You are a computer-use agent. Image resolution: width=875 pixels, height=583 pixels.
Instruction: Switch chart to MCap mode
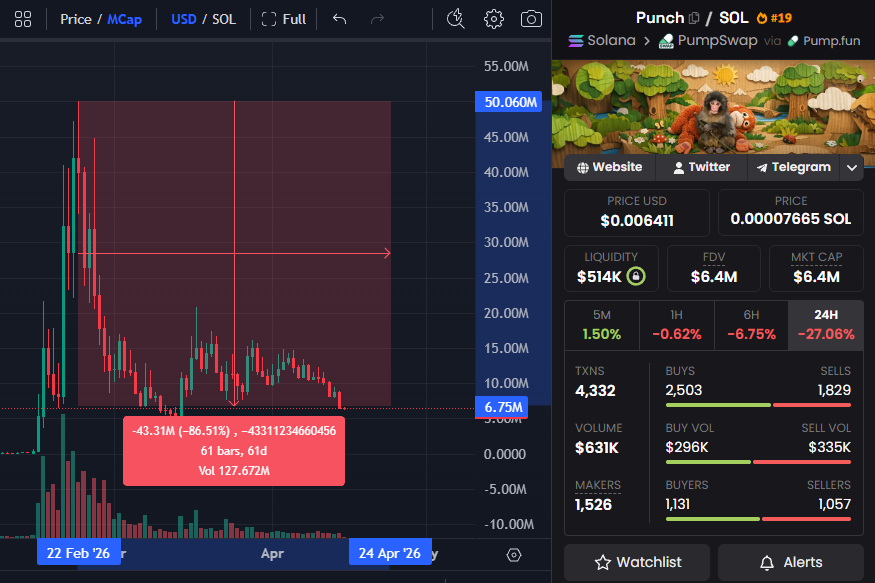point(124,20)
